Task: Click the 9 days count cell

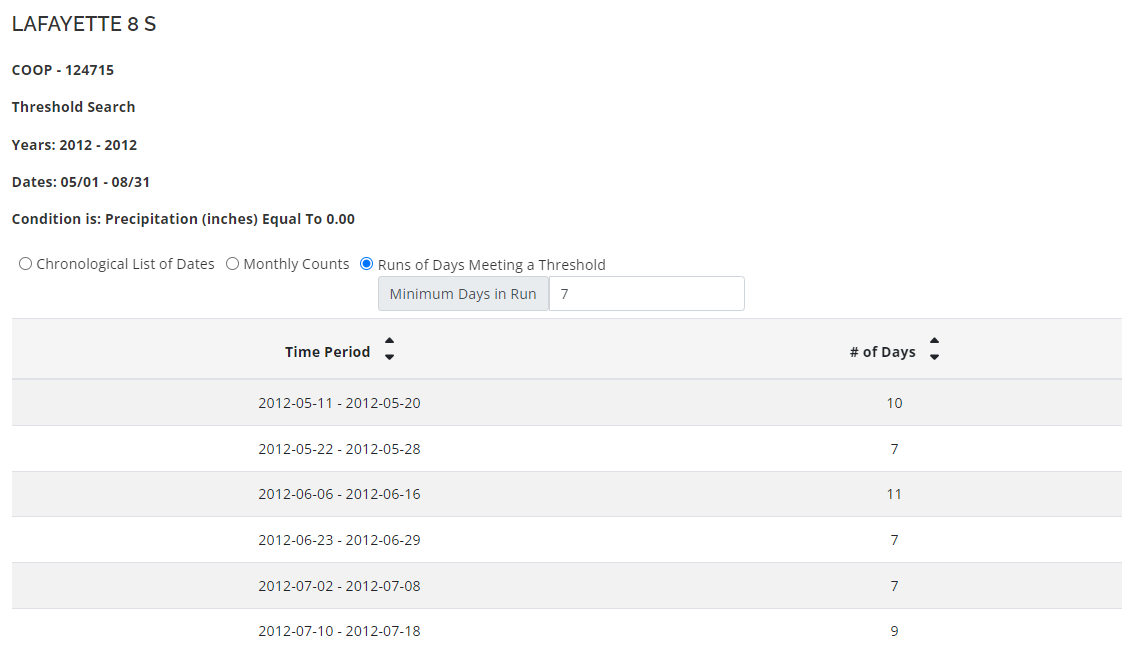Action: [894, 631]
